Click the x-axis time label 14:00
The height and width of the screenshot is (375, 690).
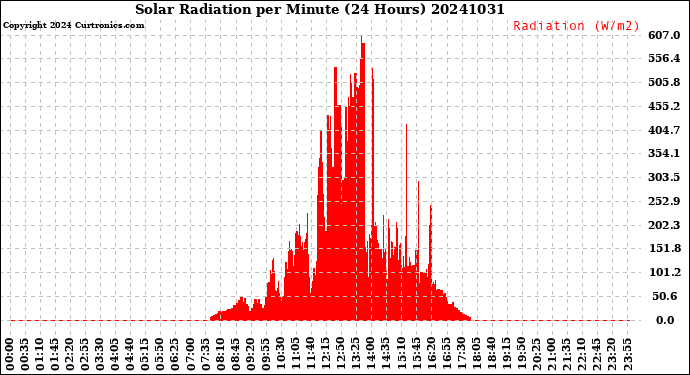coord(371,355)
